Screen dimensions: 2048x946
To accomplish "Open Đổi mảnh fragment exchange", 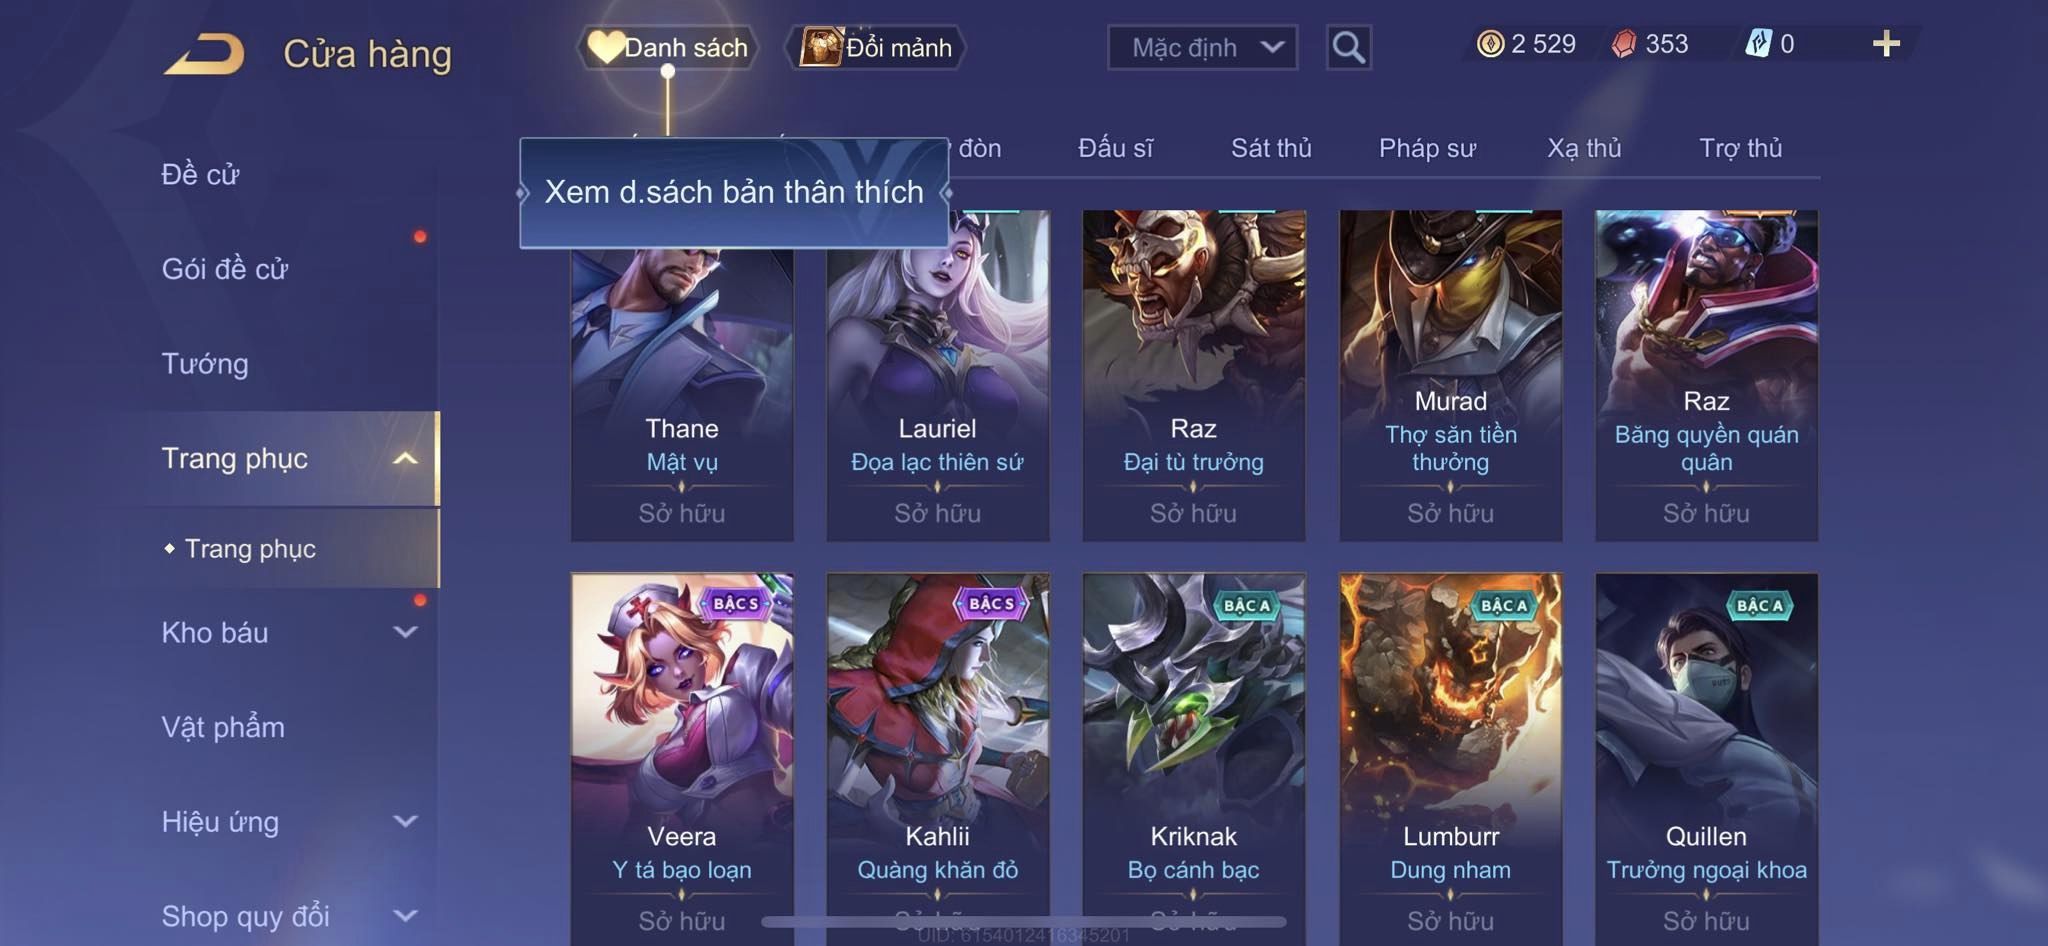I will [x=876, y=47].
